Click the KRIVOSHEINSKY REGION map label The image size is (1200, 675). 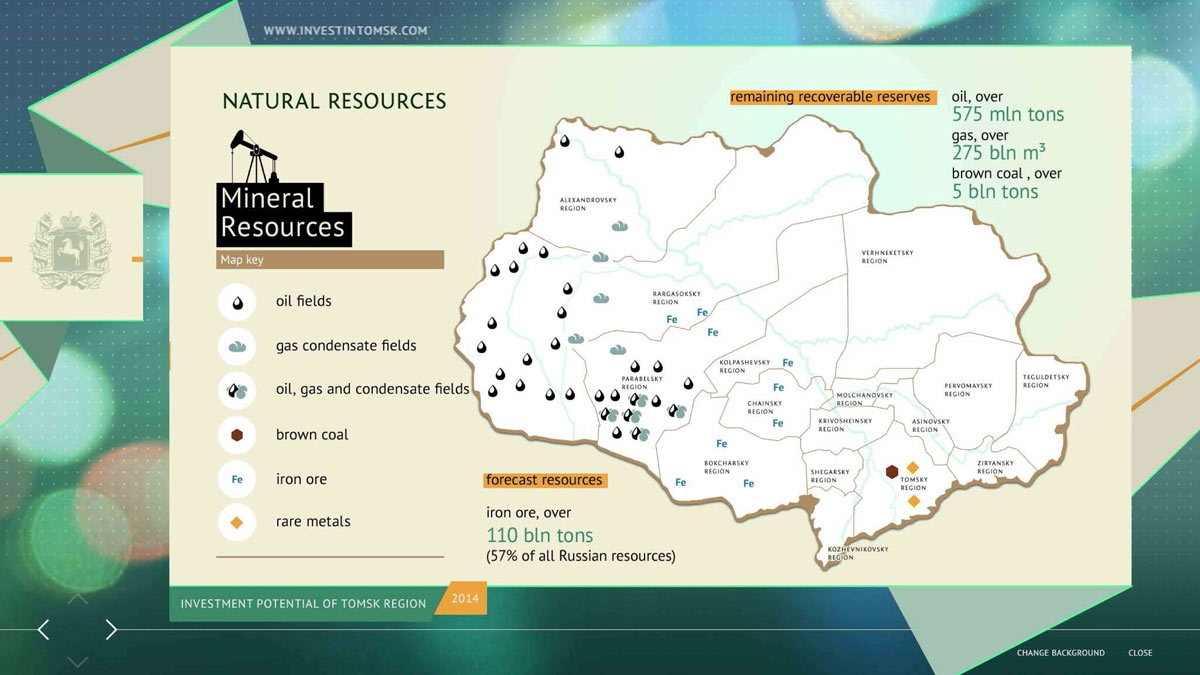click(x=845, y=425)
